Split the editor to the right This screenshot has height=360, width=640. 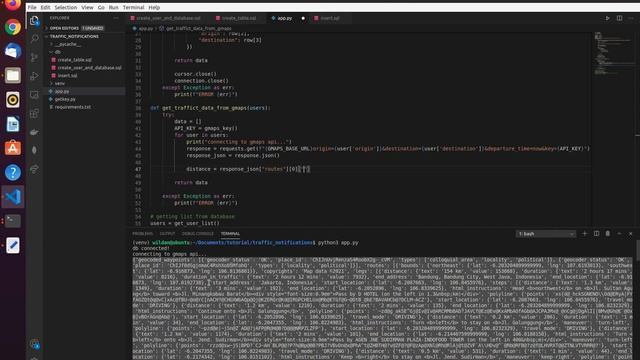[x=619, y=18]
